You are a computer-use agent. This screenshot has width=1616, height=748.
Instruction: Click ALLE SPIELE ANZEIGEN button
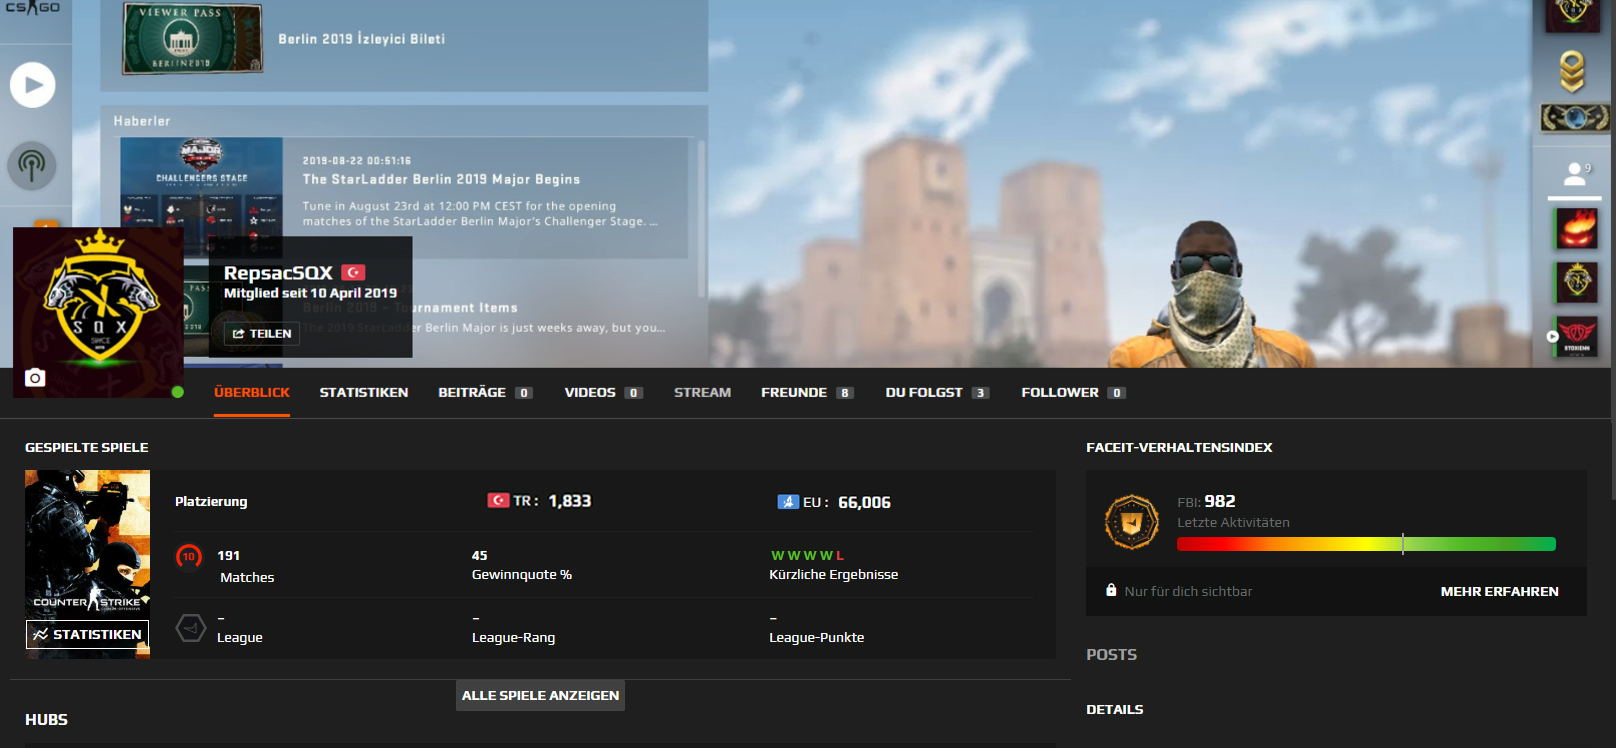click(x=540, y=695)
